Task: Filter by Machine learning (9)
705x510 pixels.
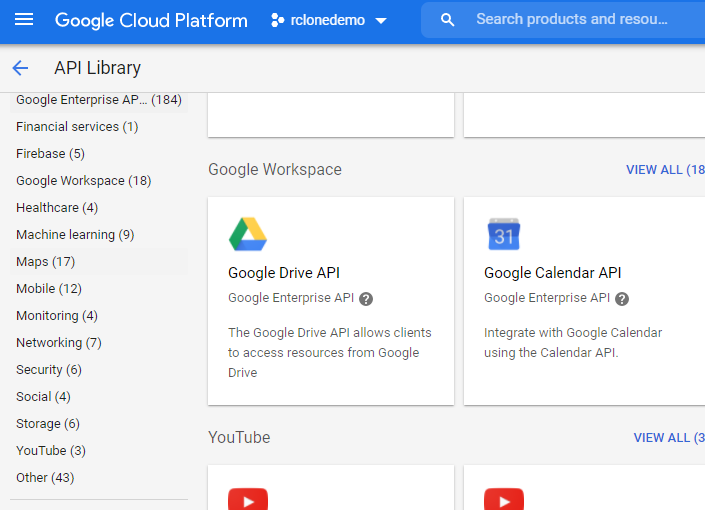Action: (75, 235)
